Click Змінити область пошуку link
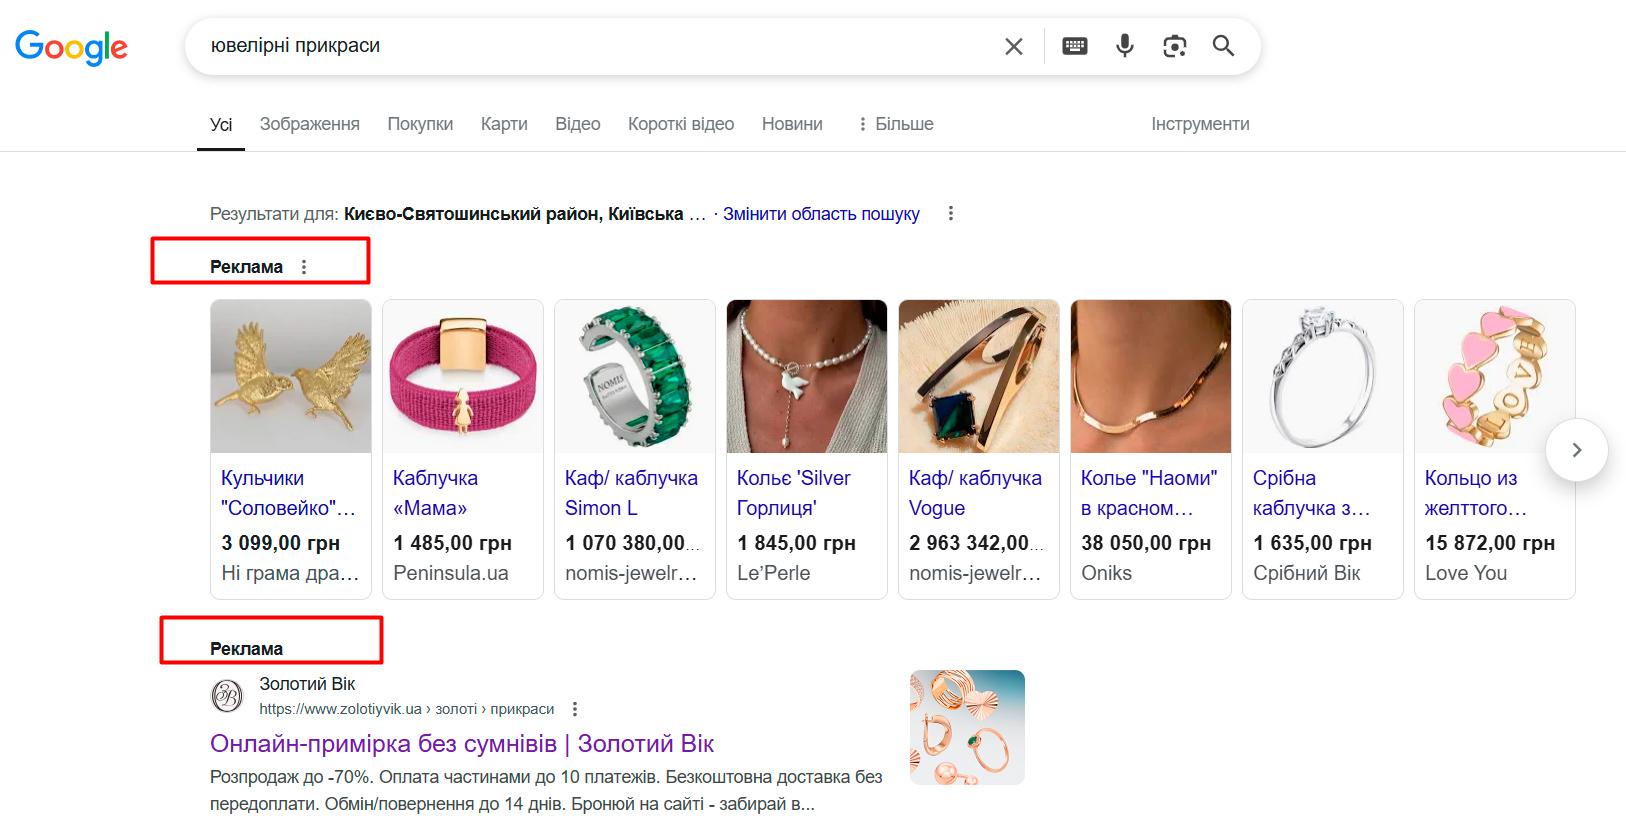This screenshot has width=1626, height=823. coord(821,214)
